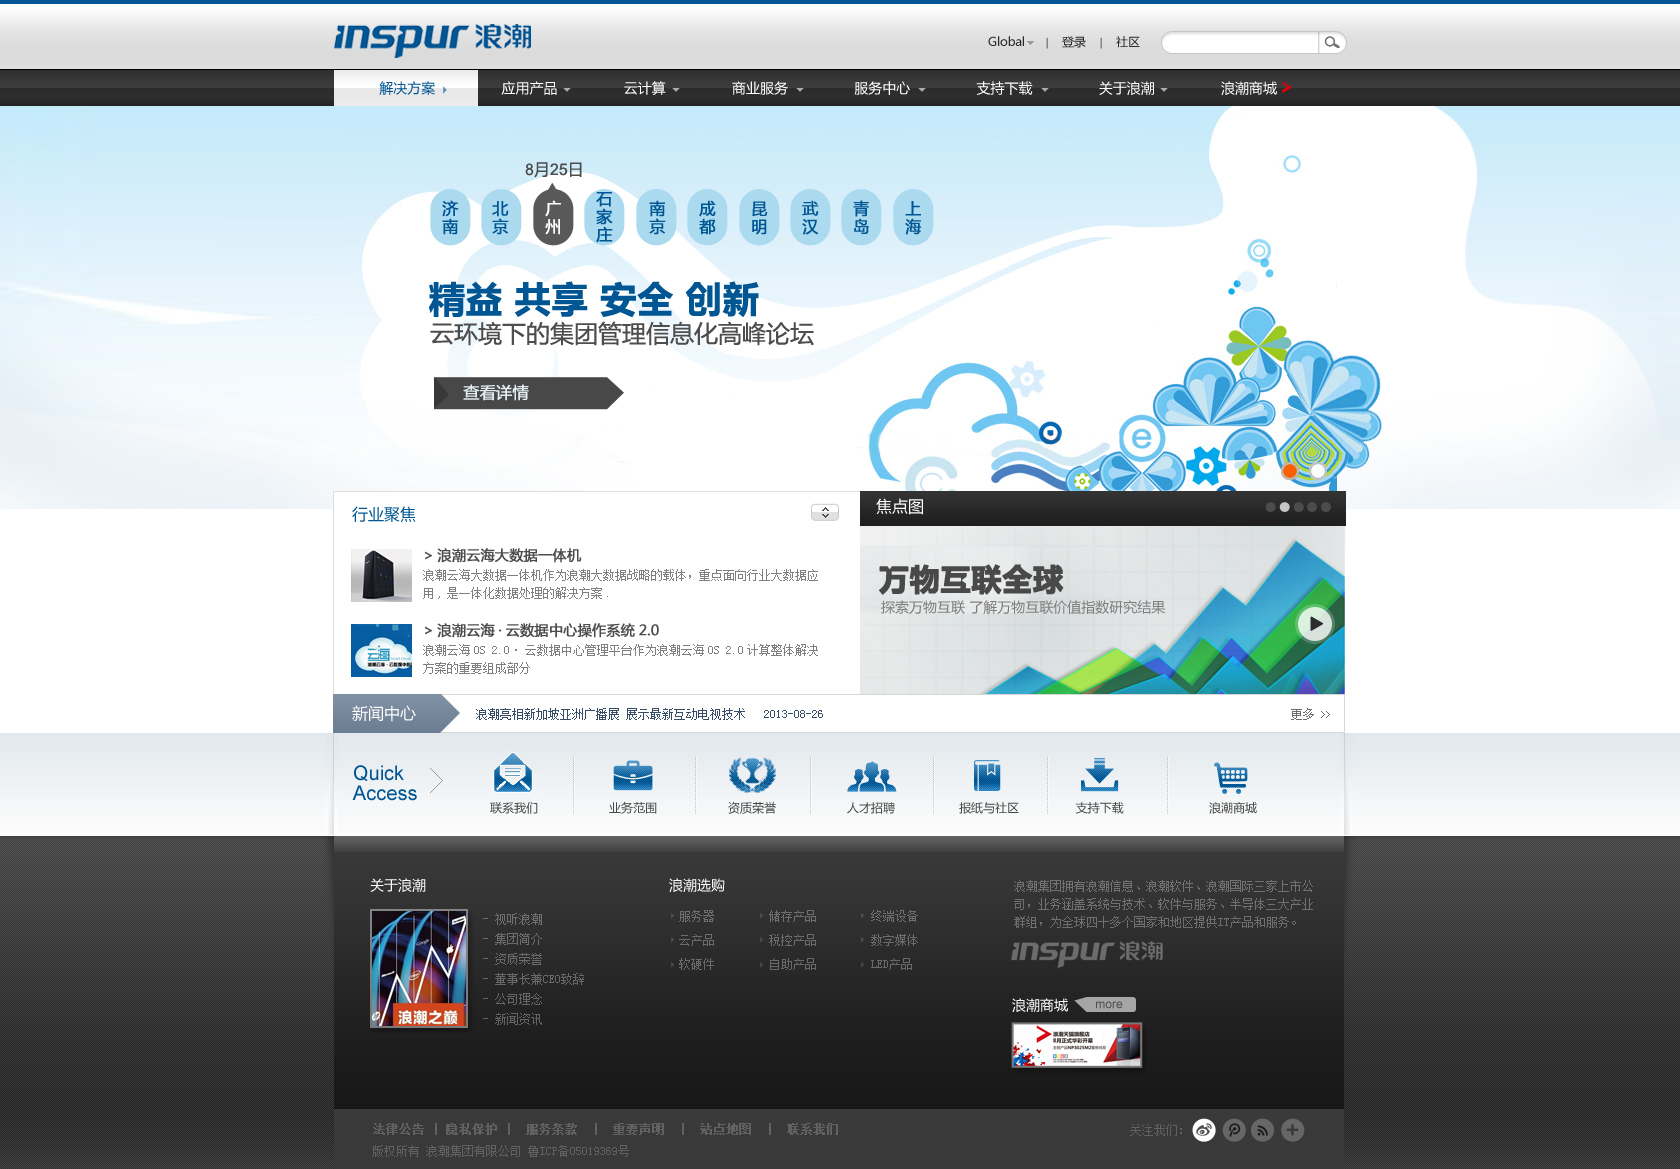Image resolution: width=1680 pixels, height=1169 pixels.
Task: Select the 昆明 city bubble
Action: tap(759, 217)
